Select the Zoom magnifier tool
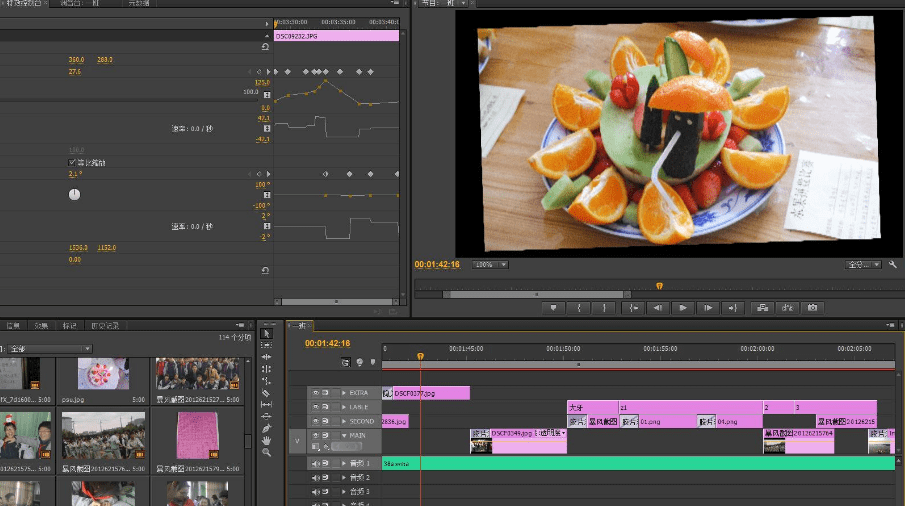Image resolution: width=905 pixels, height=506 pixels. click(267, 453)
